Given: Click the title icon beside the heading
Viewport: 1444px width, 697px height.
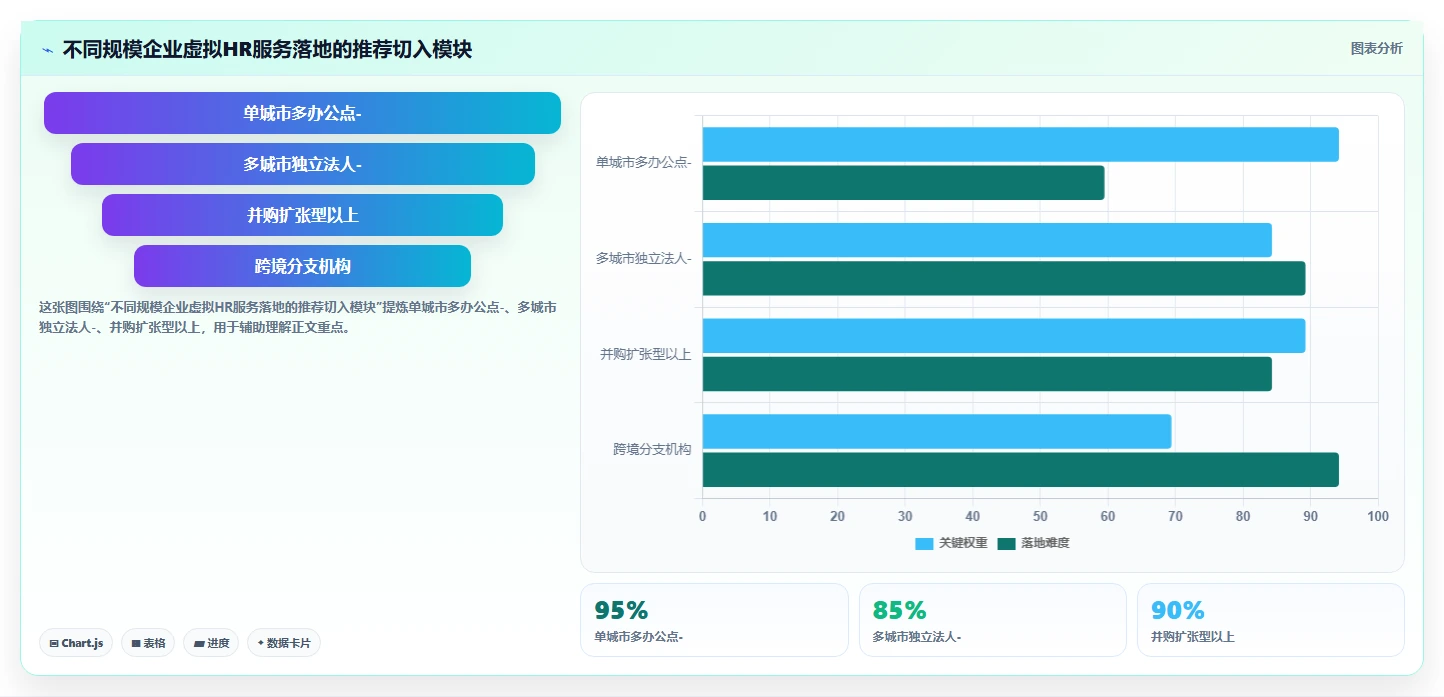Looking at the screenshot, I should click(47, 50).
